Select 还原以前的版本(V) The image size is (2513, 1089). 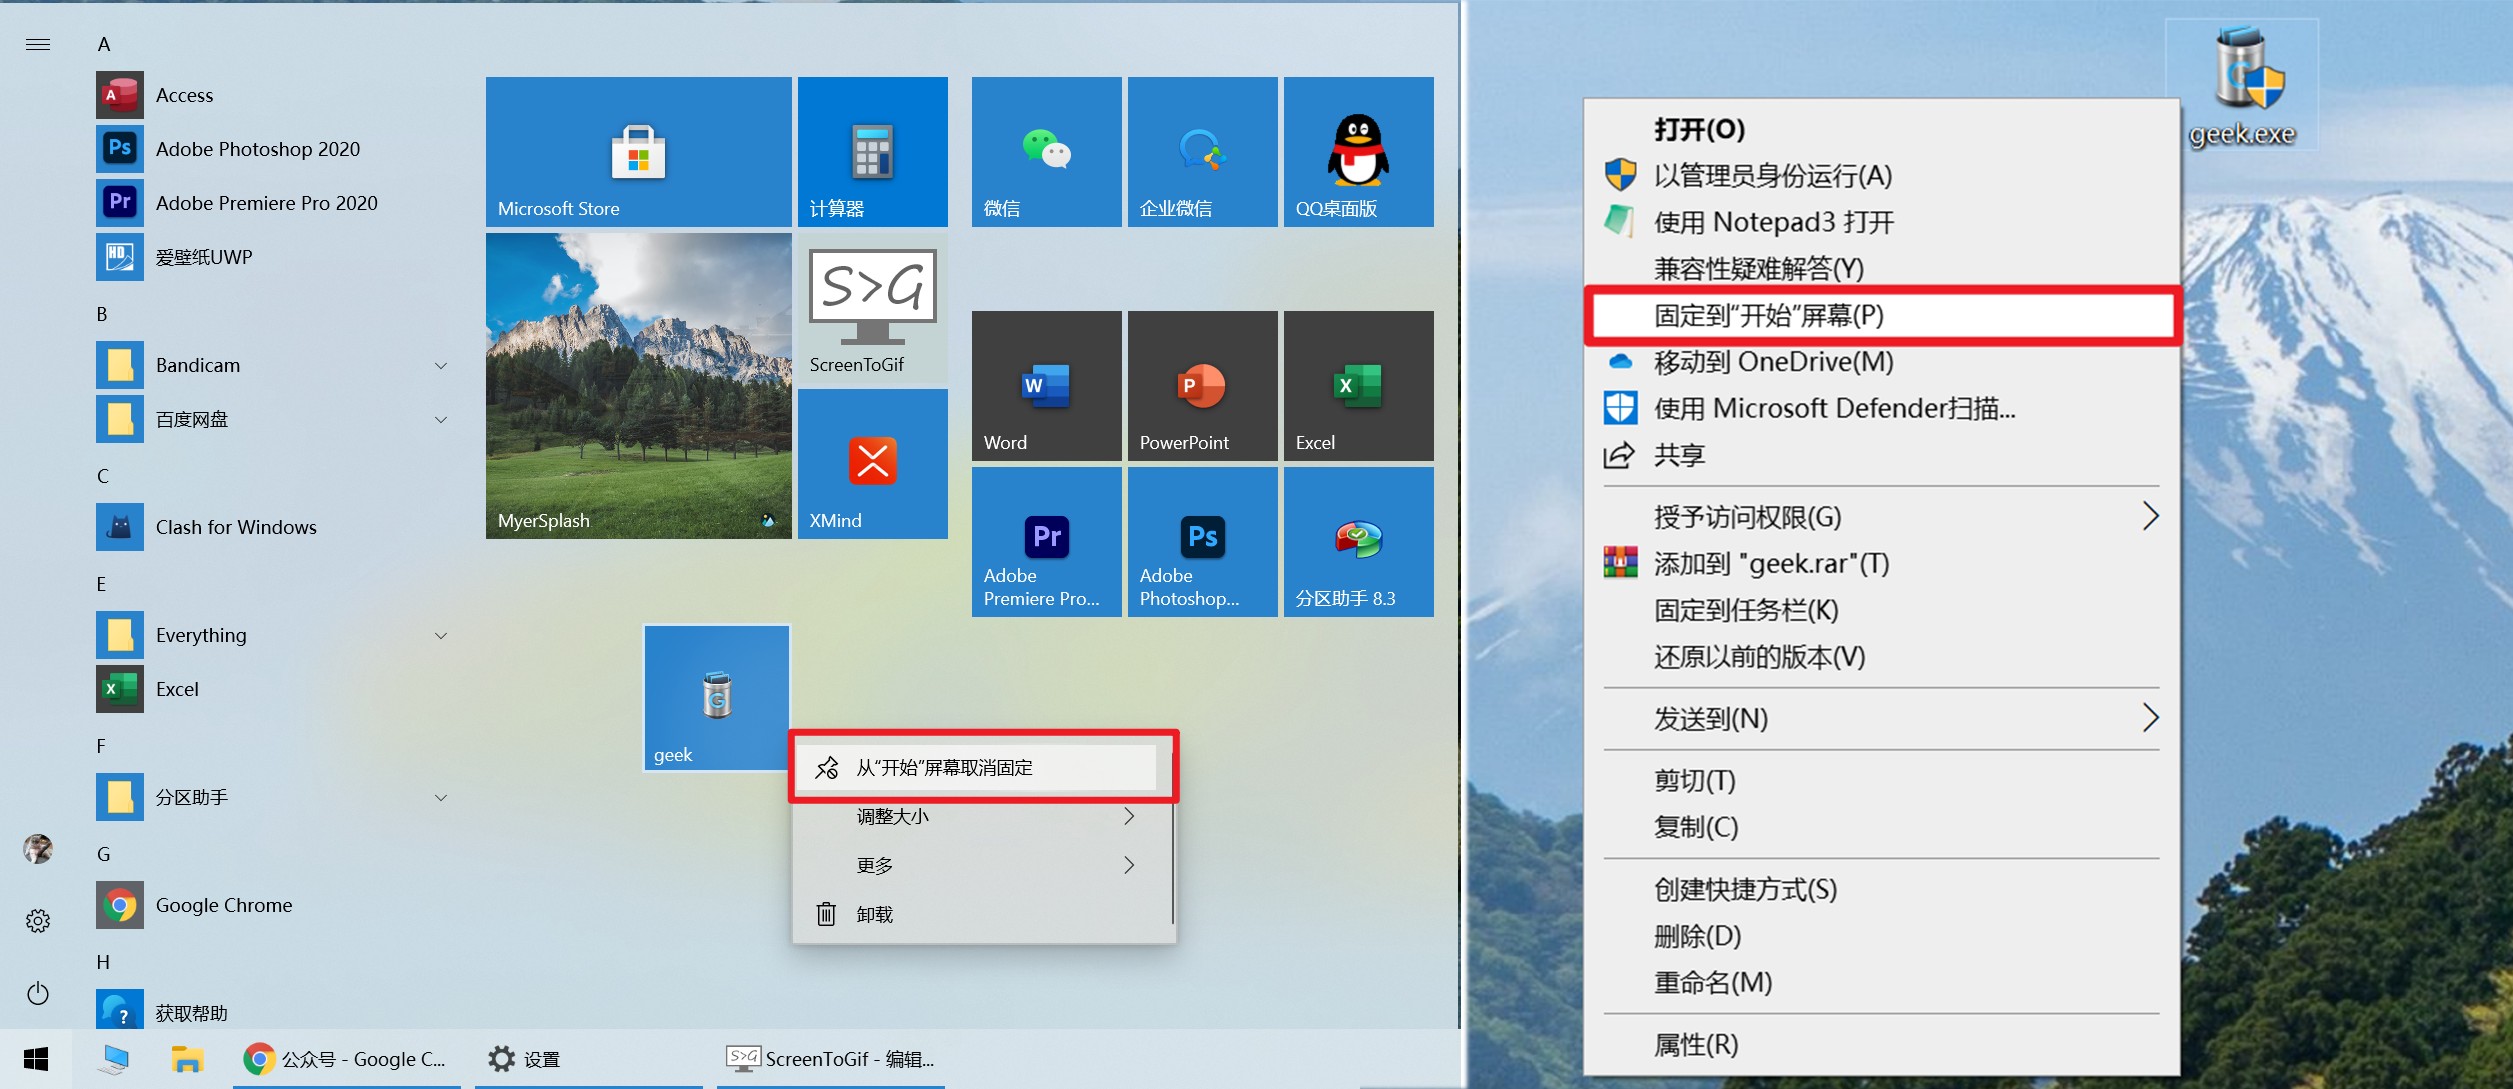[1881, 656]
